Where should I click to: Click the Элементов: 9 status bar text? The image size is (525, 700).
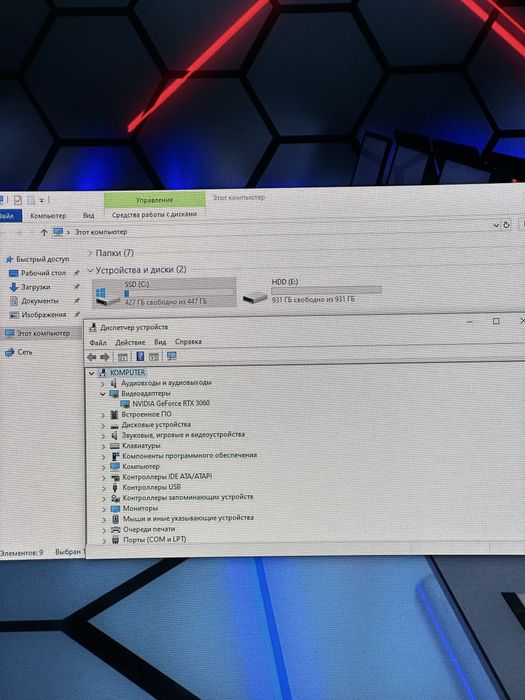tap(21, 553)
